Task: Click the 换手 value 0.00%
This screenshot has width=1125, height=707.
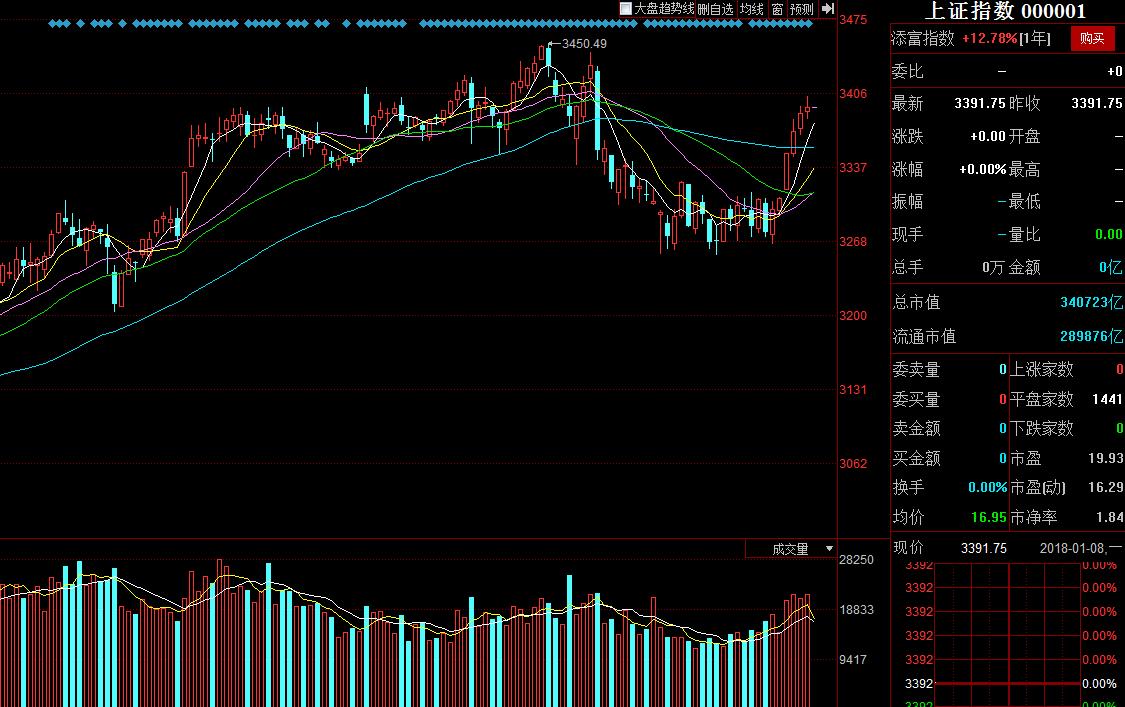Action: [x=987, y=487]
